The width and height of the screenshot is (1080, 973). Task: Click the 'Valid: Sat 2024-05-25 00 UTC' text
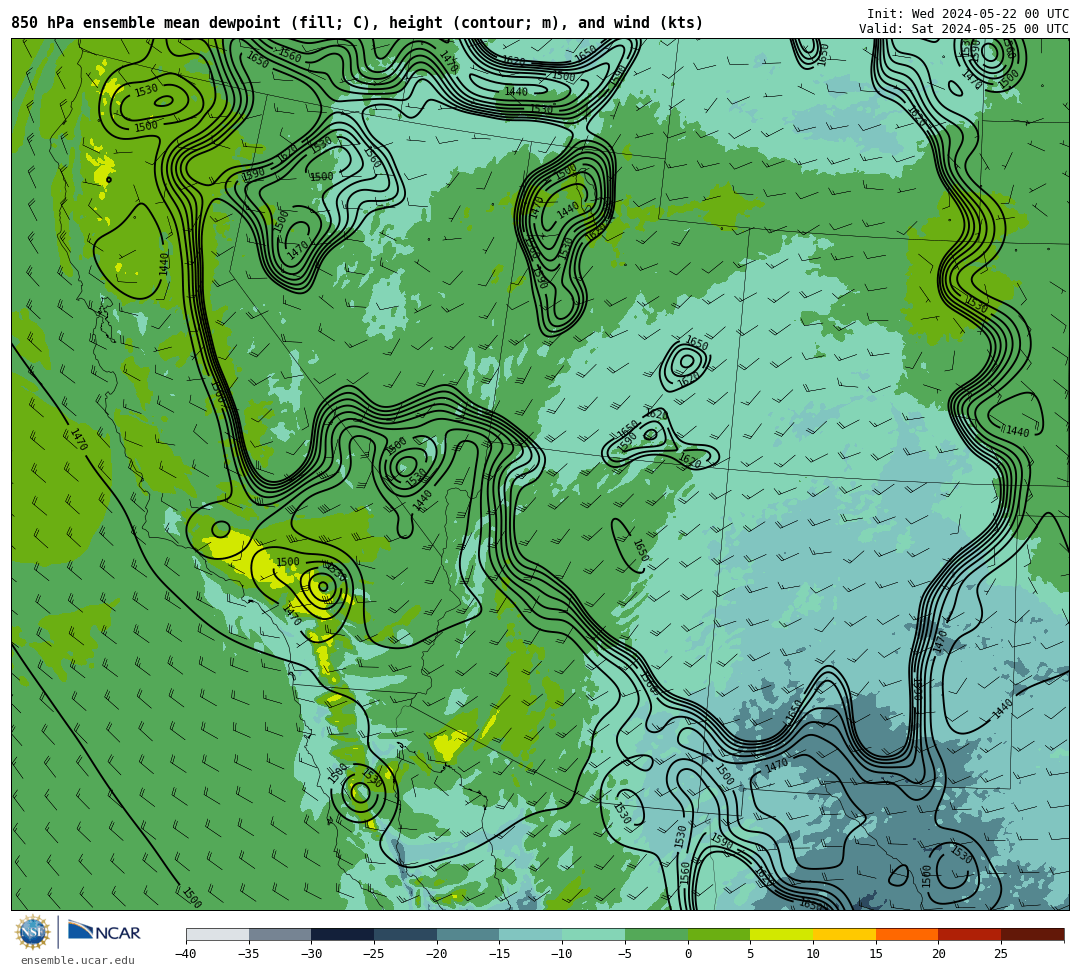(x=964, y=29)
